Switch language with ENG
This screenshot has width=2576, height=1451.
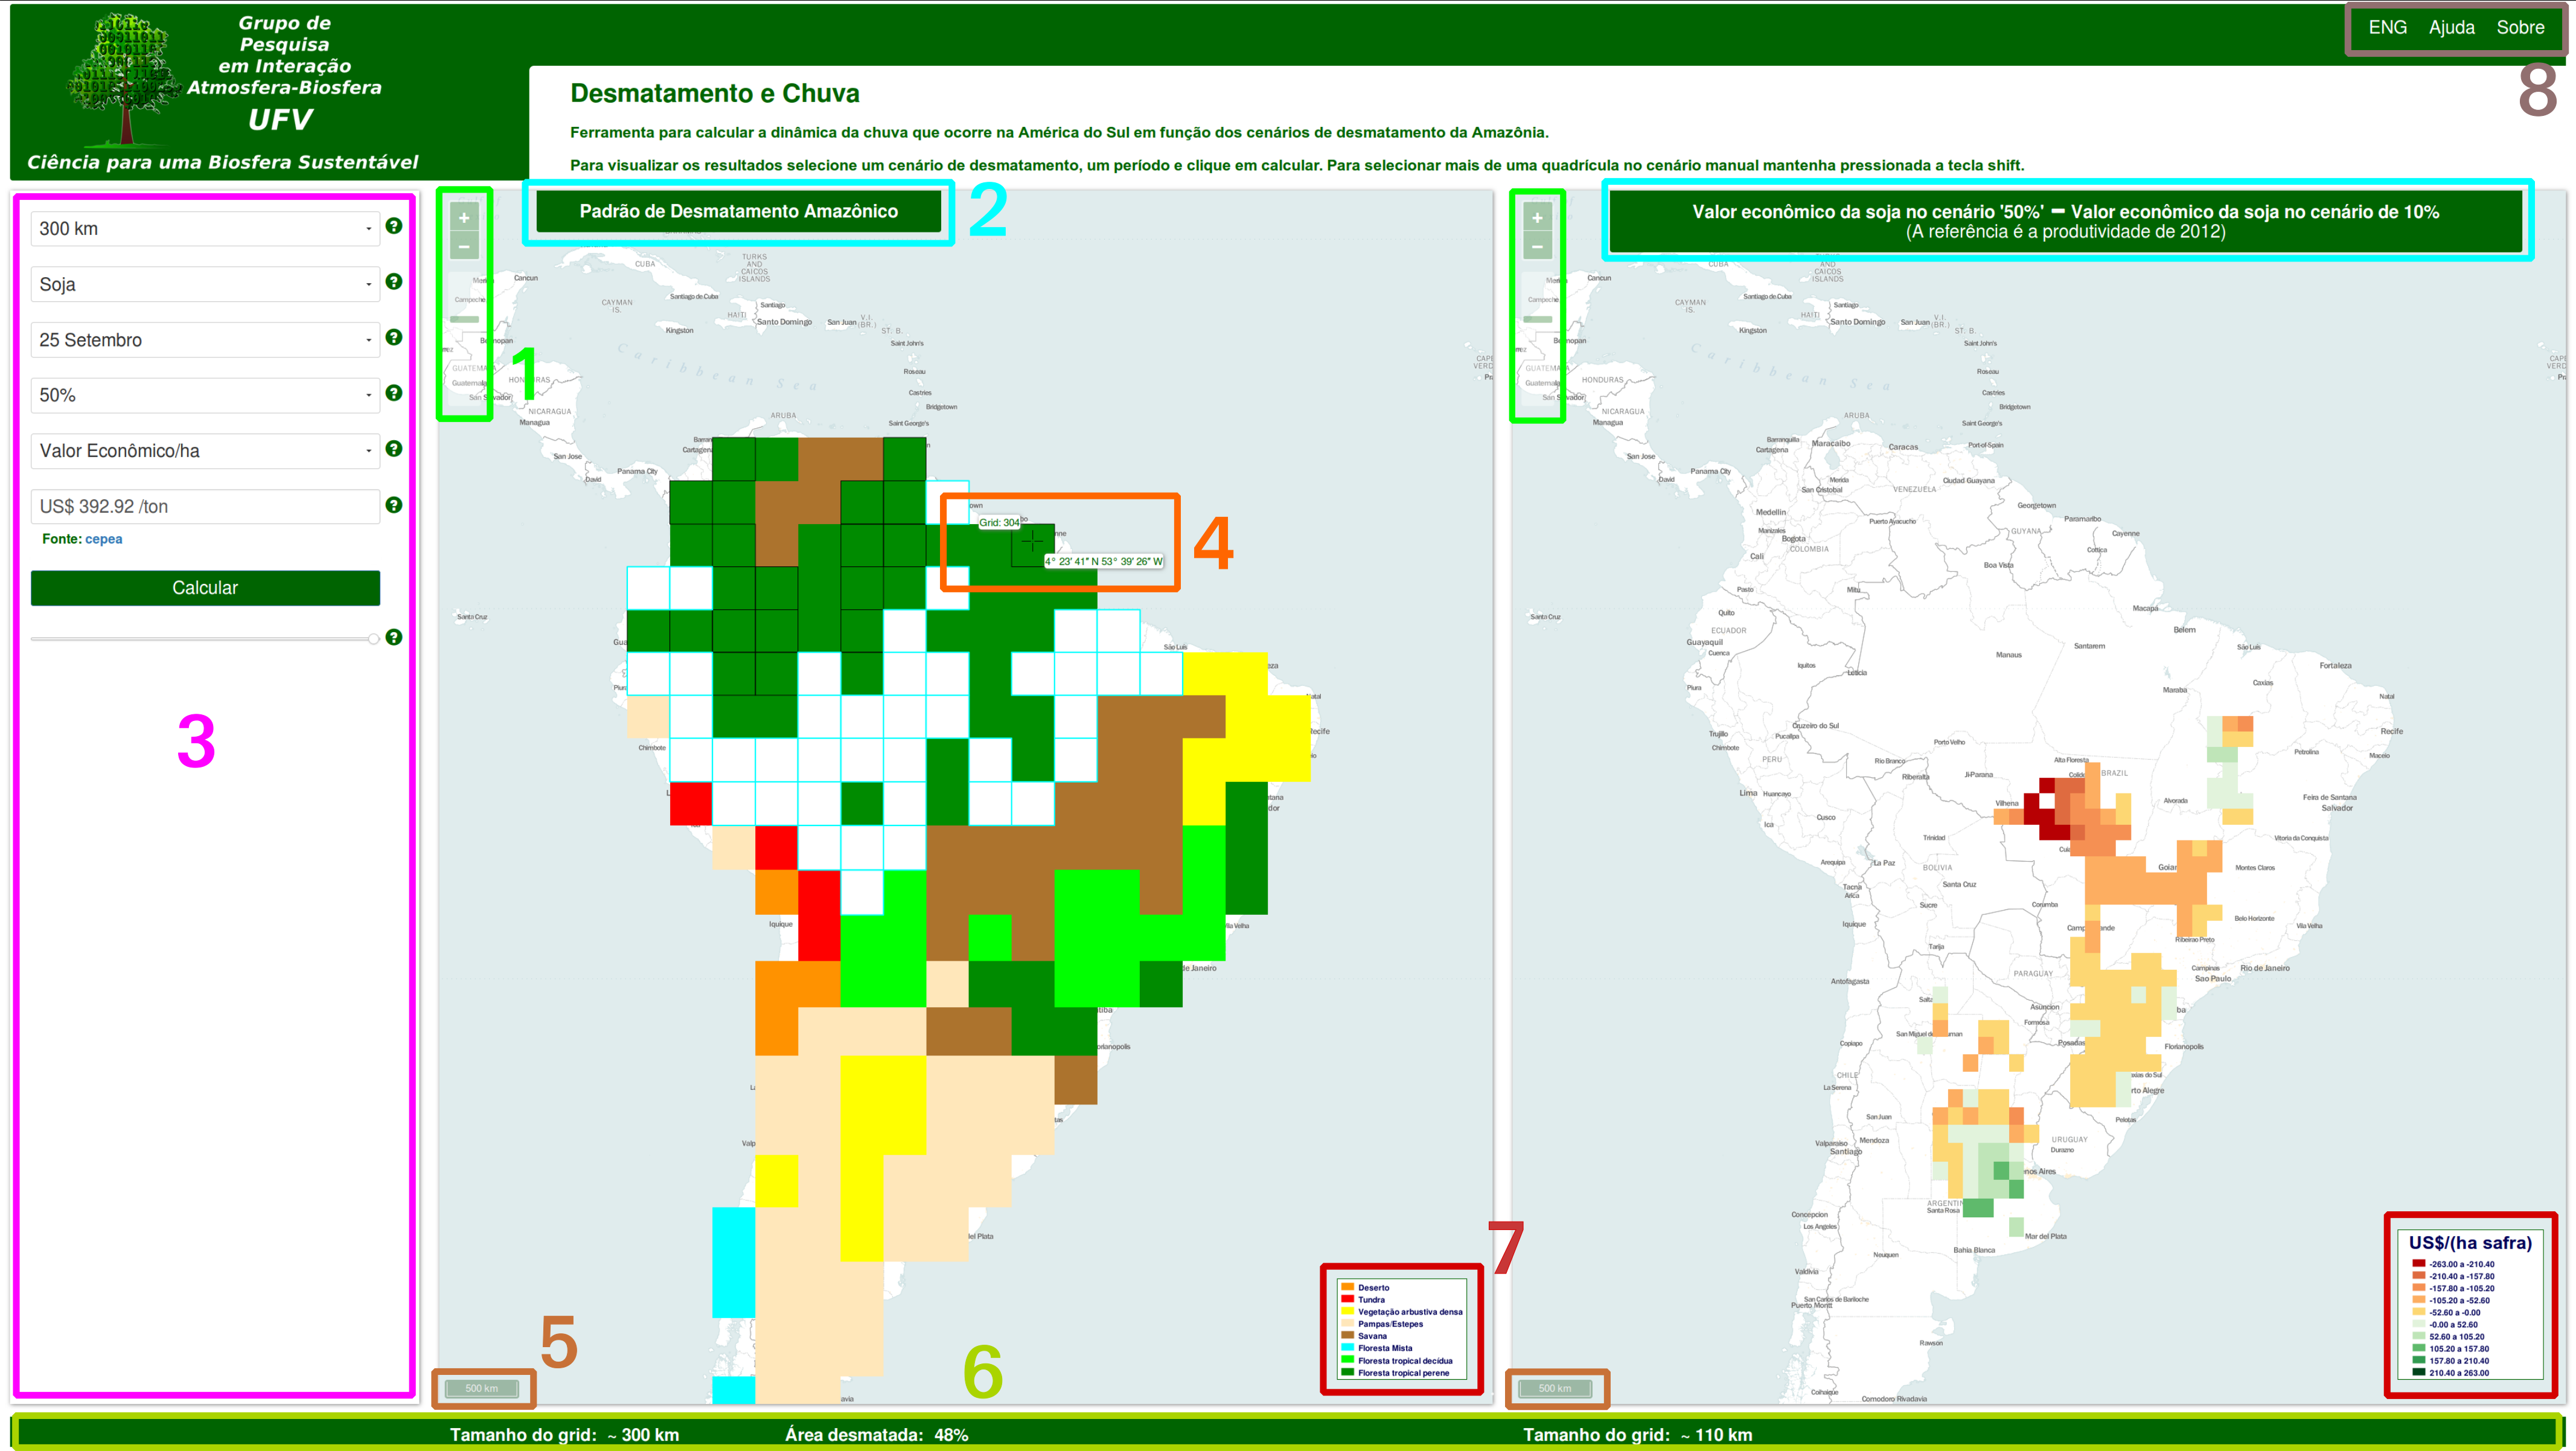click(2387, 27)
